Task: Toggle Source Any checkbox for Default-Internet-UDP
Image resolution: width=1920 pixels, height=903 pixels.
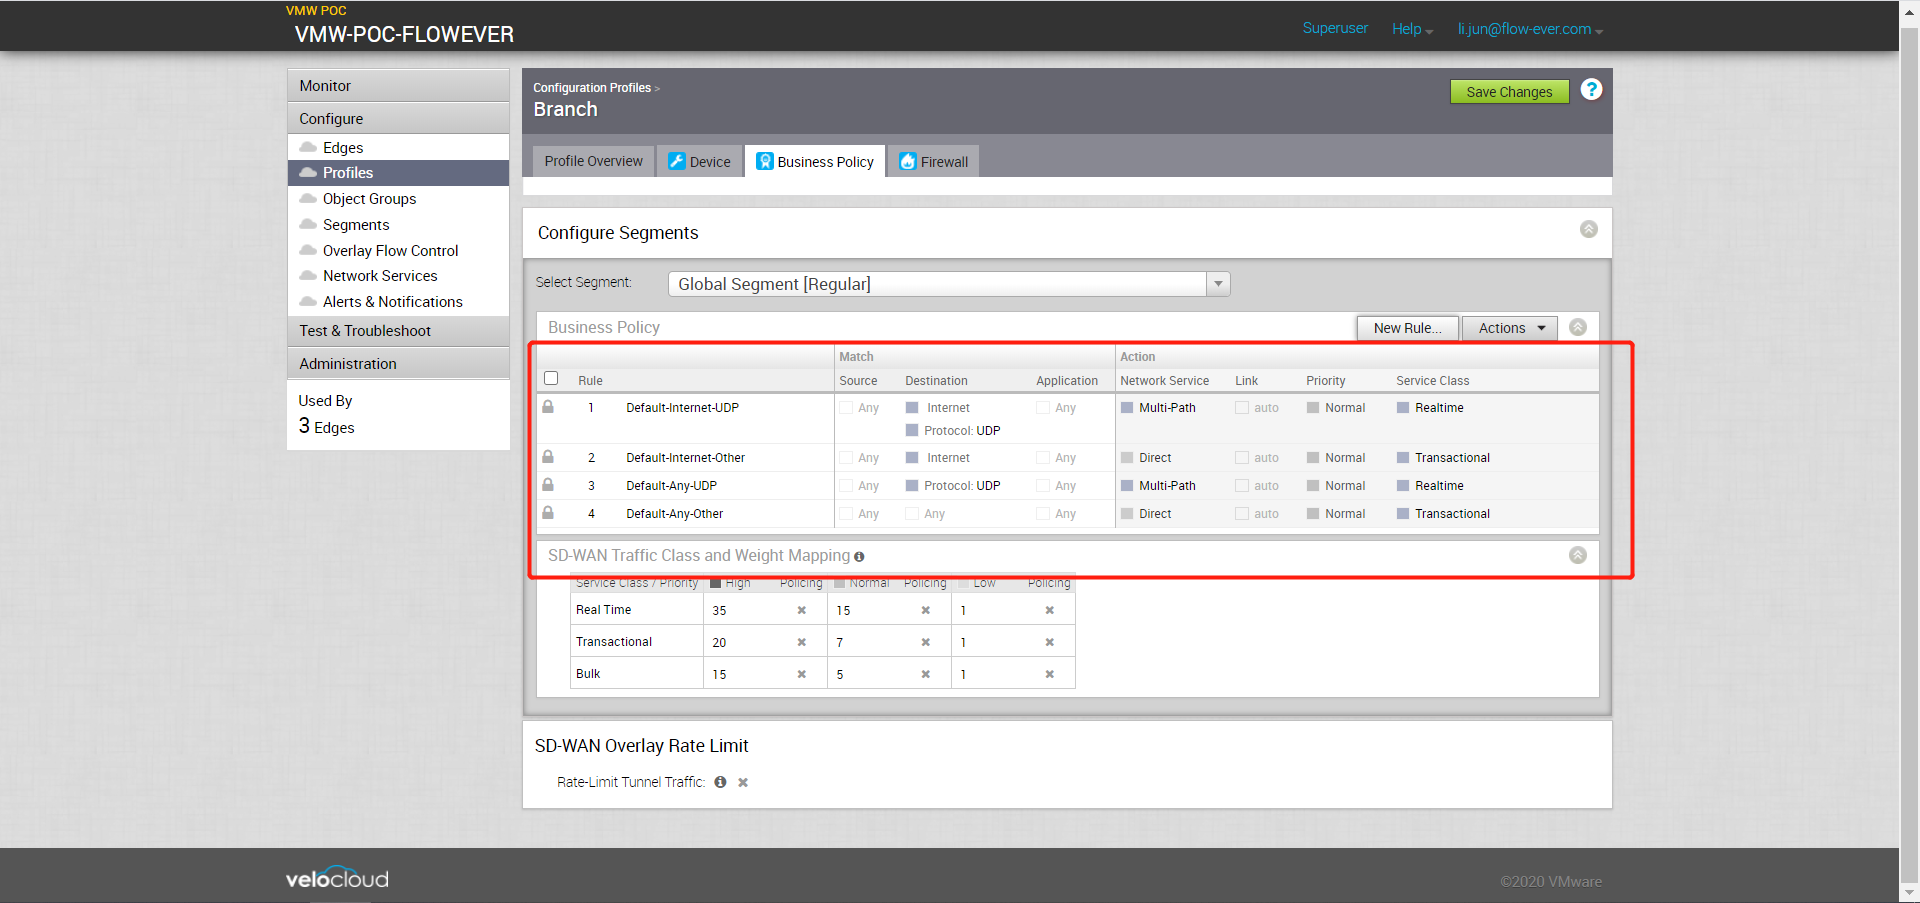Action: click(846, 407)
